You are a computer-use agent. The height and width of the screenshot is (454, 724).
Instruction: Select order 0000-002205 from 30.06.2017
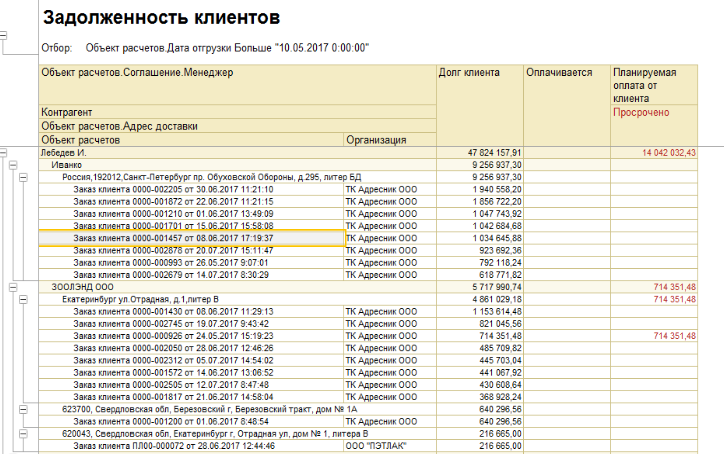[190, 189]
